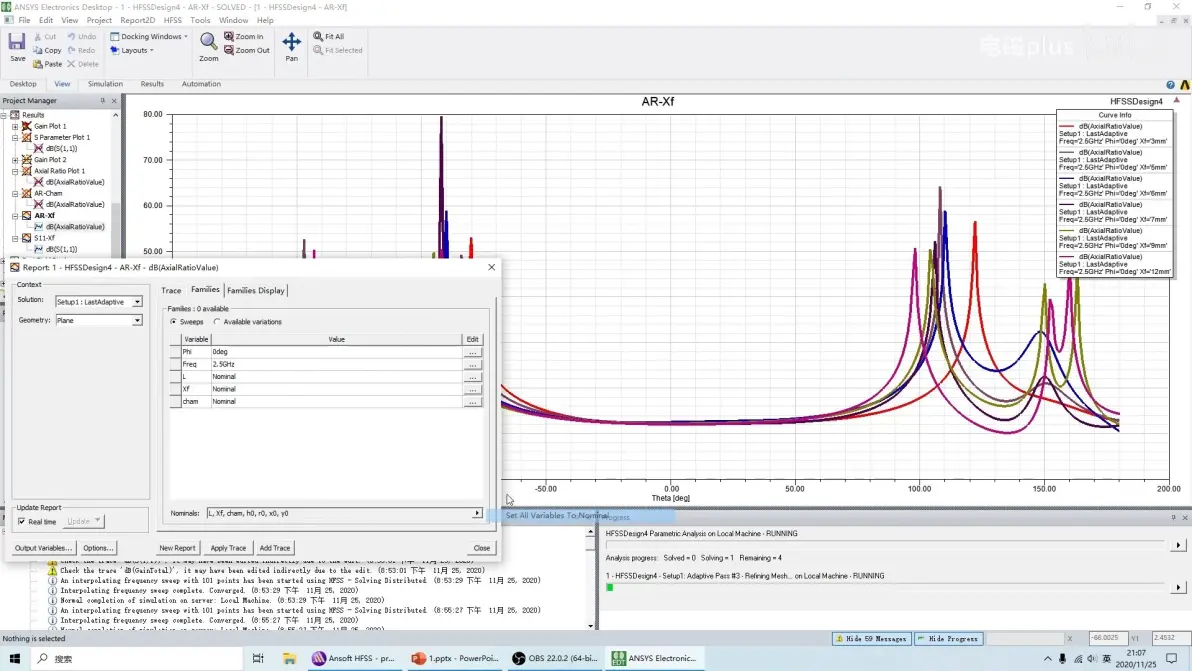Click Hide Progress button

pos(948,639)
